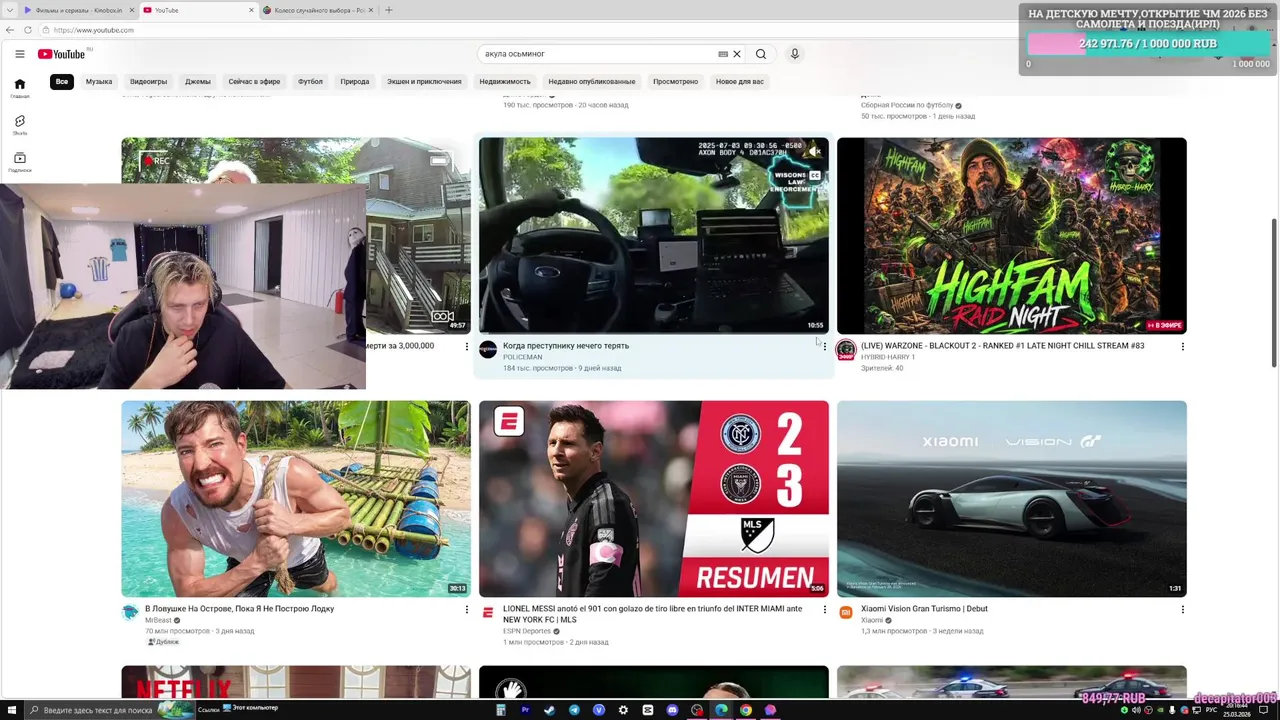
Task: Open the more-options menu for the POLICEMAN video
Action: (825, 346)
